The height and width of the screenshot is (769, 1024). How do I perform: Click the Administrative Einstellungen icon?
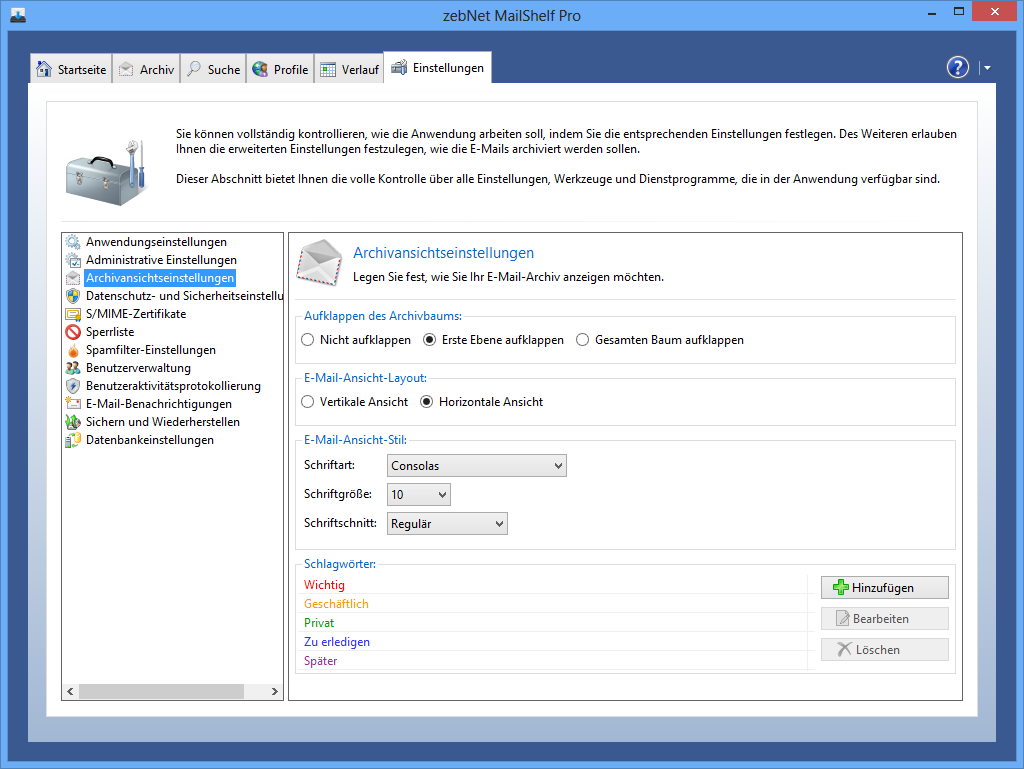pos(73,260)
